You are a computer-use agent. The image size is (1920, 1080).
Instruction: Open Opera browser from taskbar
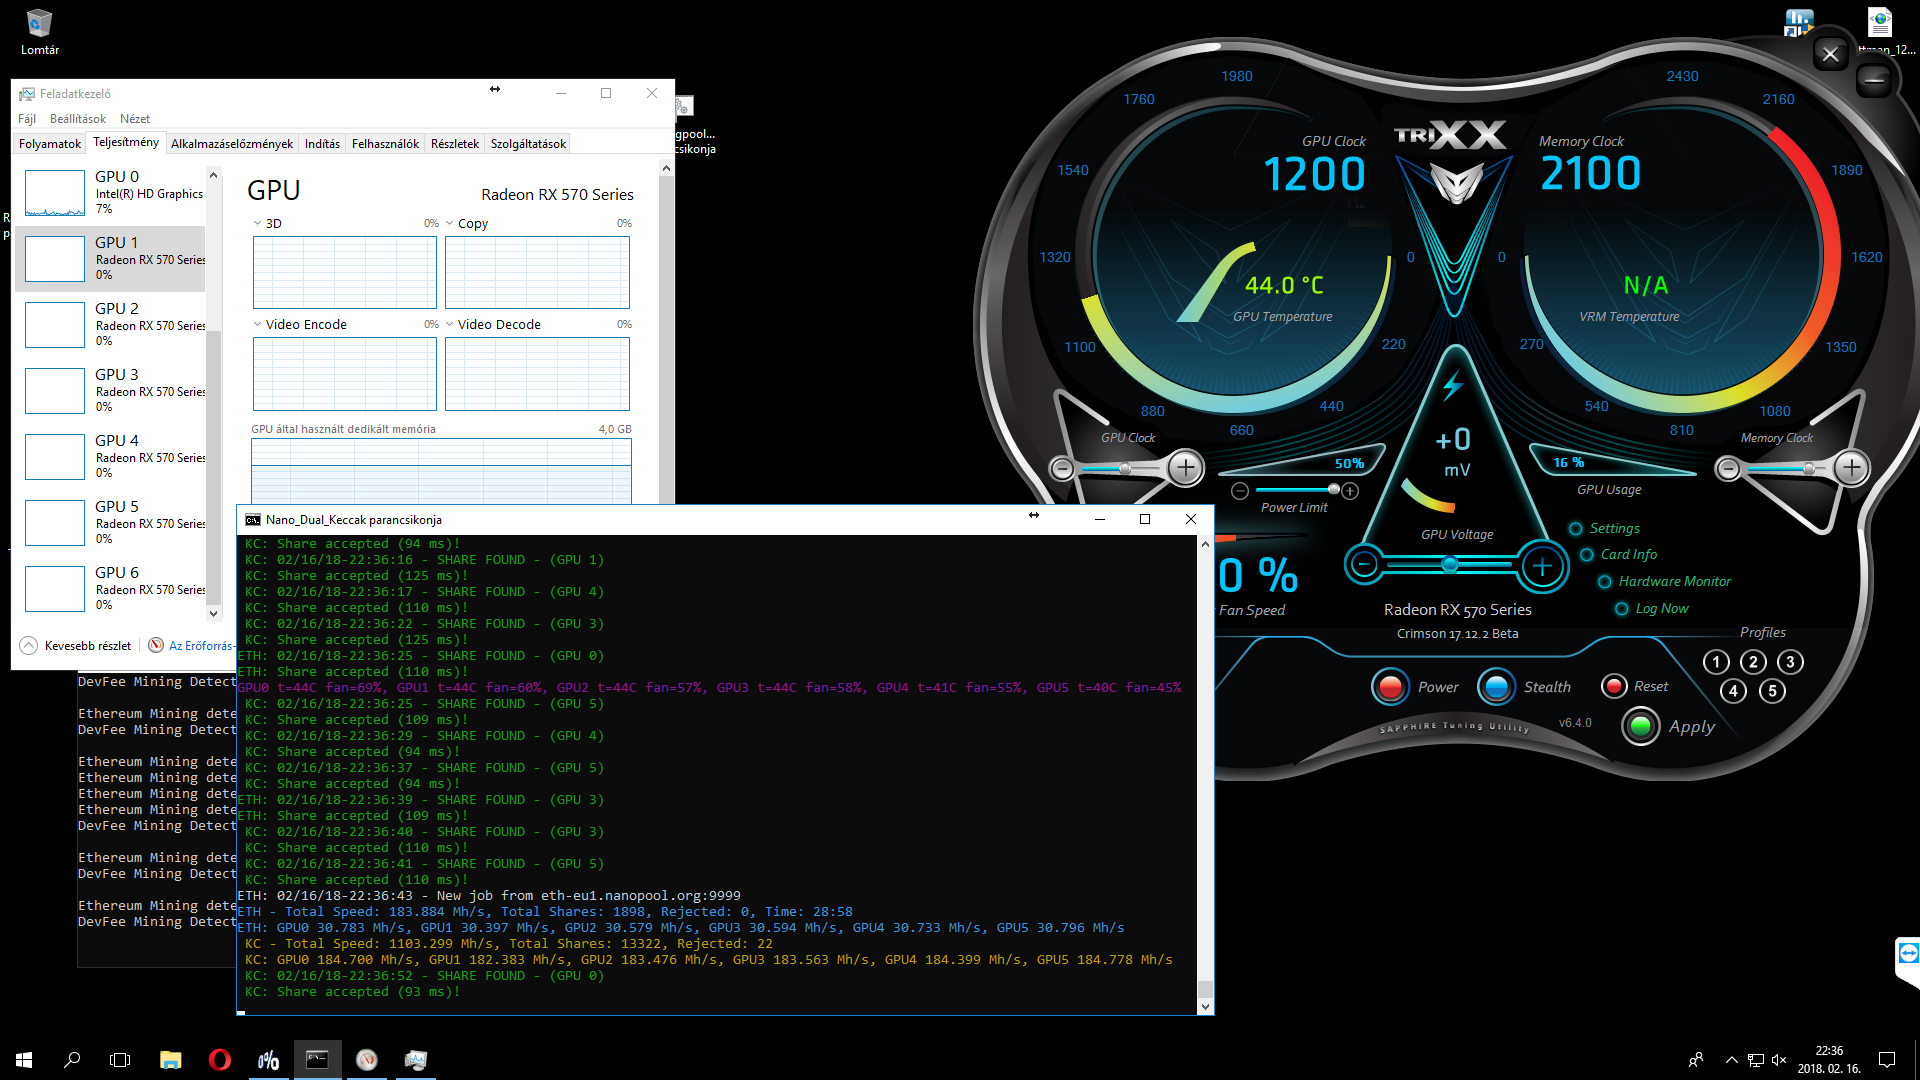(219, 1060)
